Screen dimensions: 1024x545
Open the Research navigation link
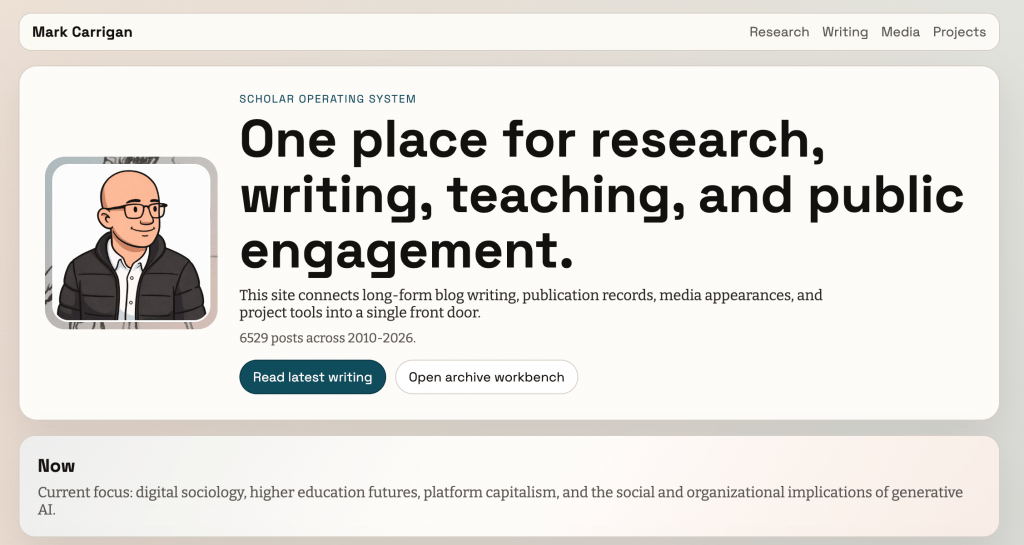point(779,32)
